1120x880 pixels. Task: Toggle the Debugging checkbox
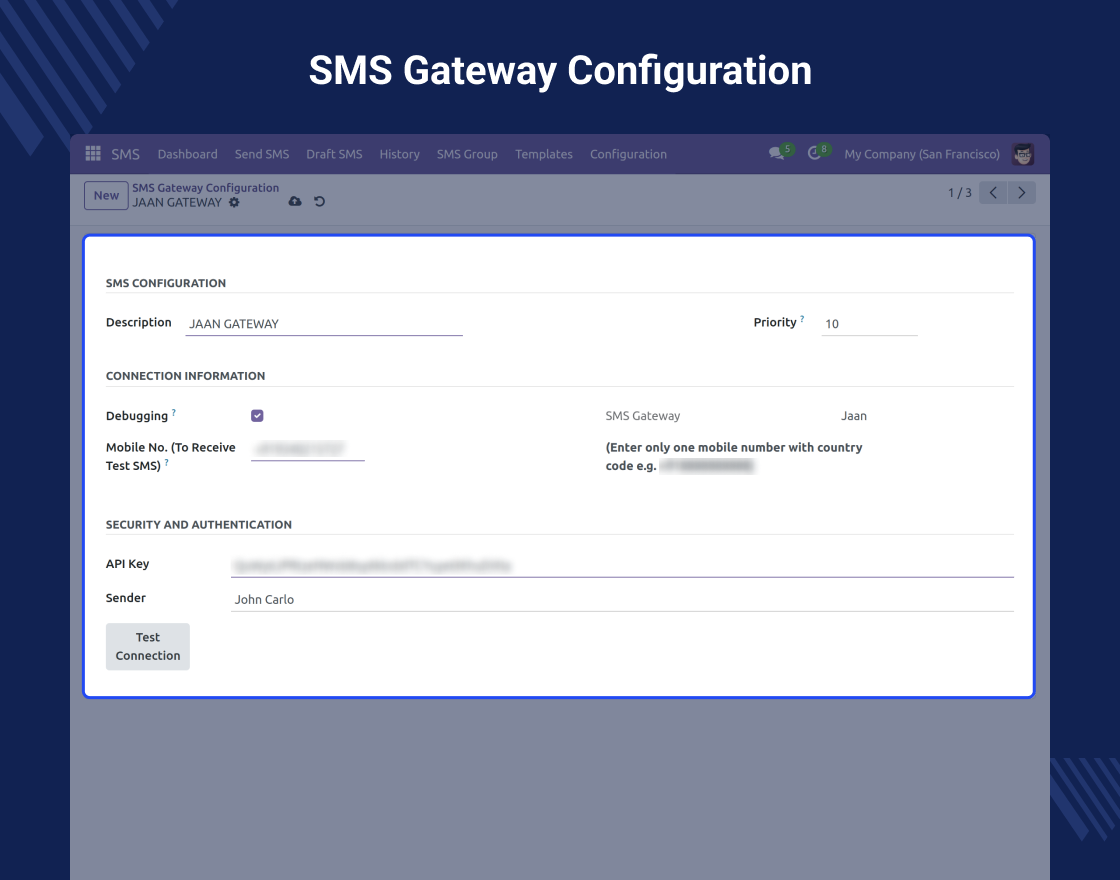click(258, 416)
